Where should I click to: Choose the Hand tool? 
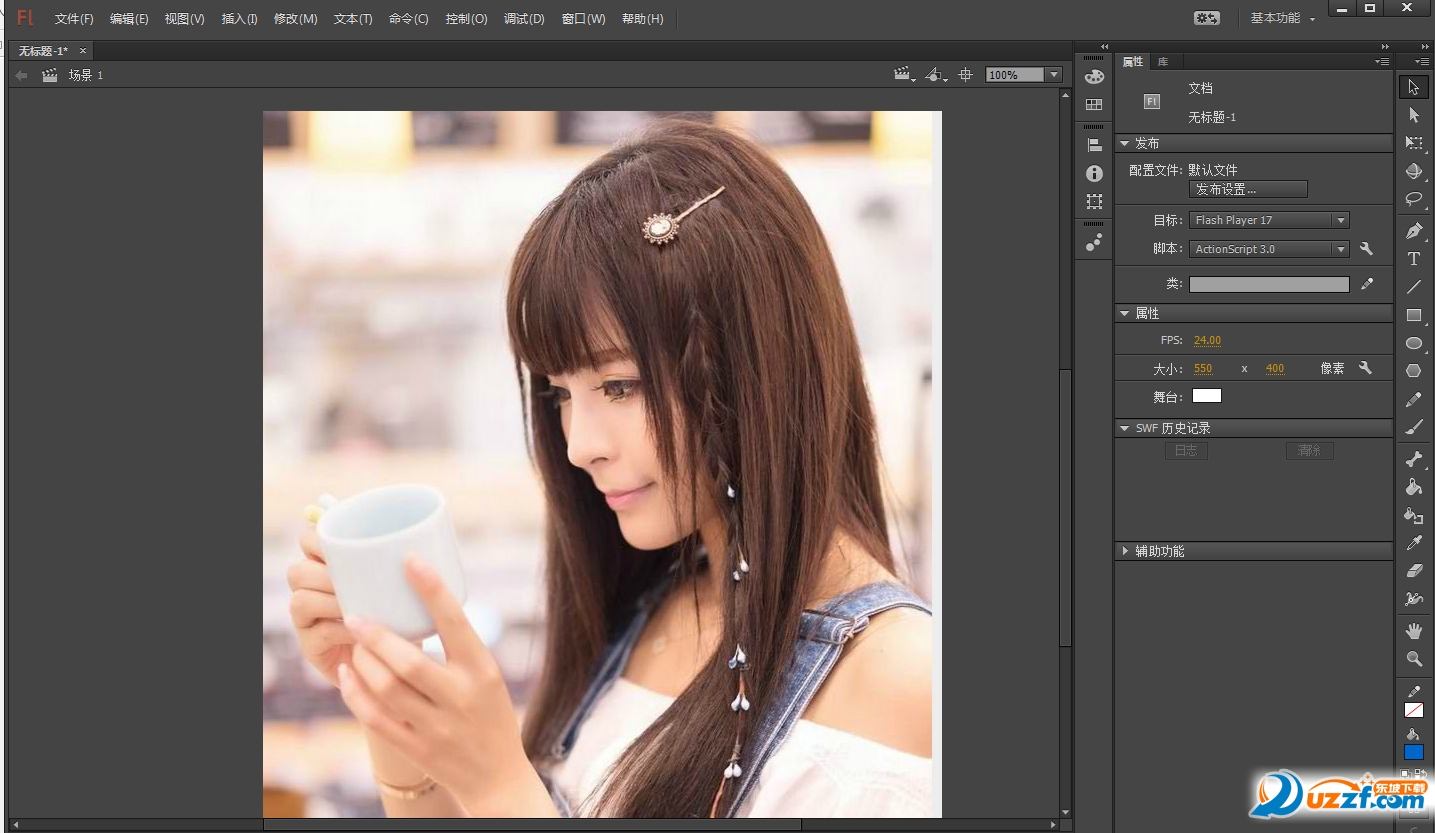click(x=1413, y=631)
